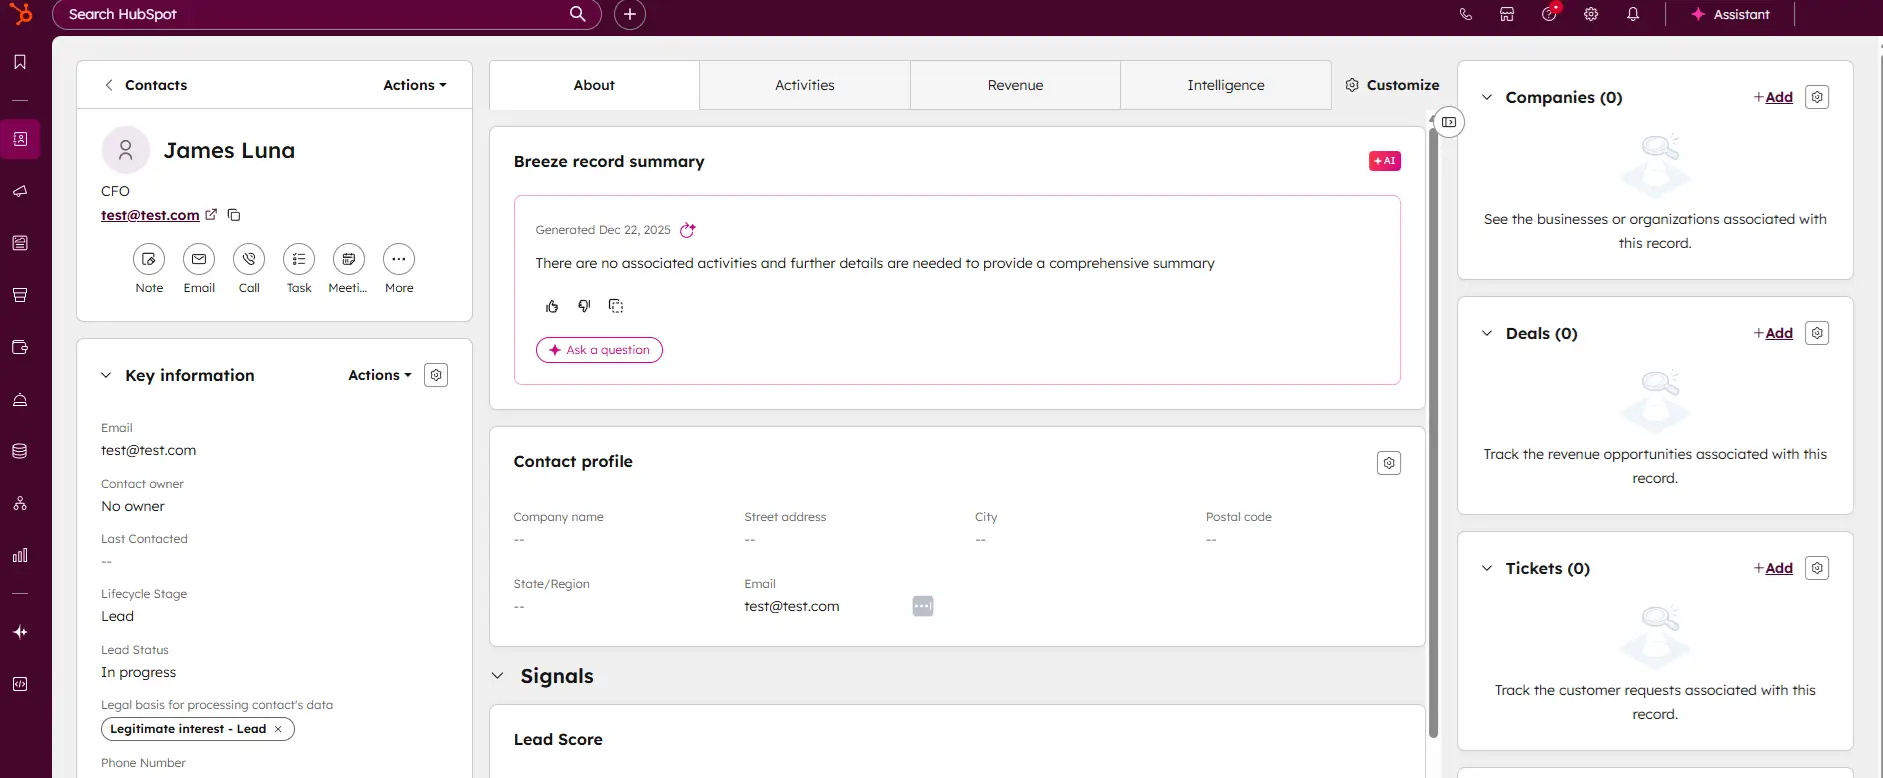Switch to the Intelligence tab
The width and height of the screenshot is (1883, 778).
tap(1226, 85)
